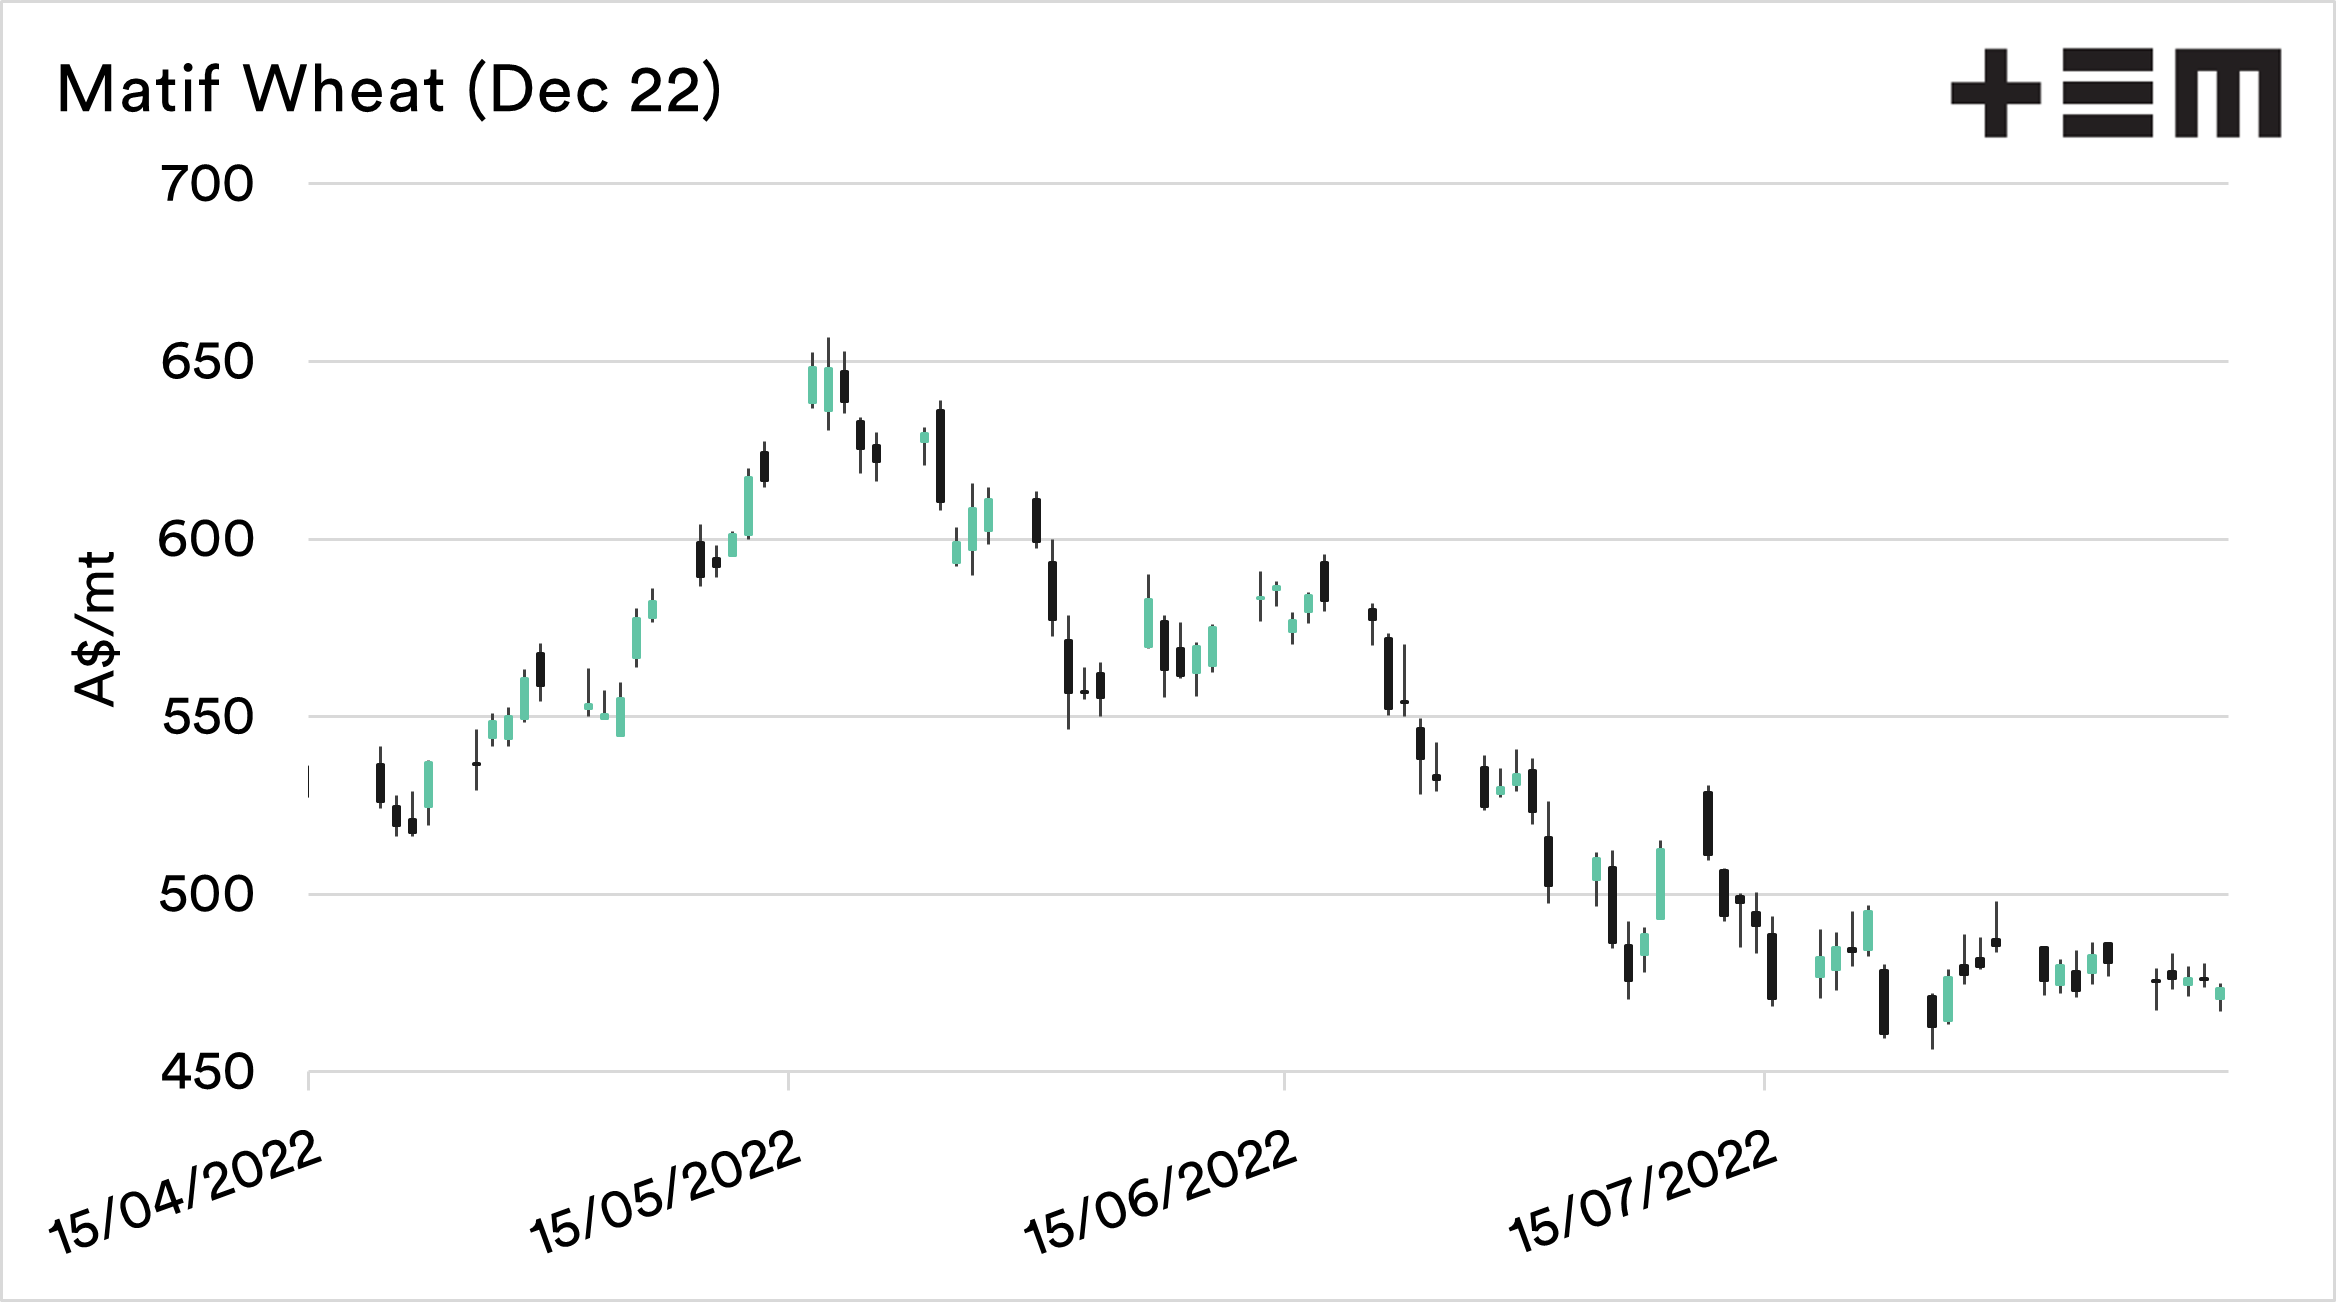Click the 650 y-axis label
This screenshot has width=2336, height=1302.
click(x=208, y=363)
